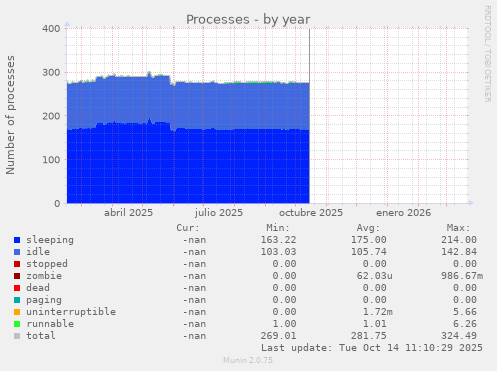Click the 'Processes - by year' title
The width and height of the screenshot is (497, 371).
(x=248, y=20)
